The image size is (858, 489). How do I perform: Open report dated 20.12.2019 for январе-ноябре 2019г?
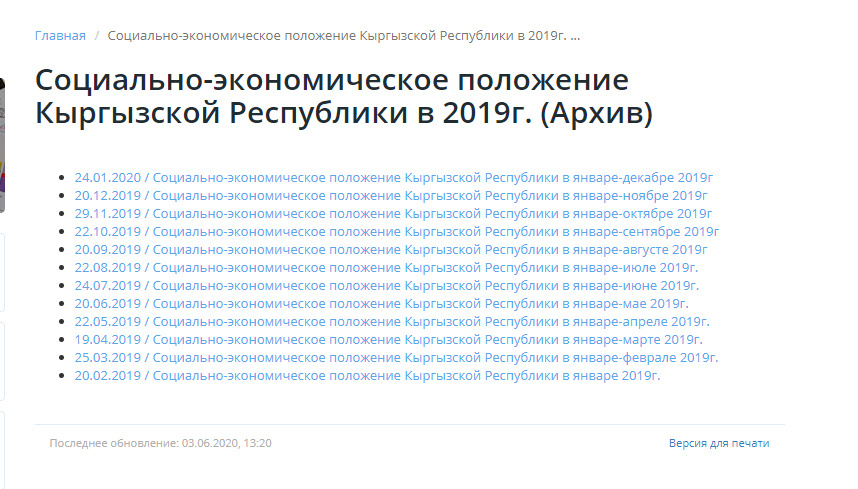click(x=391, y=196)
